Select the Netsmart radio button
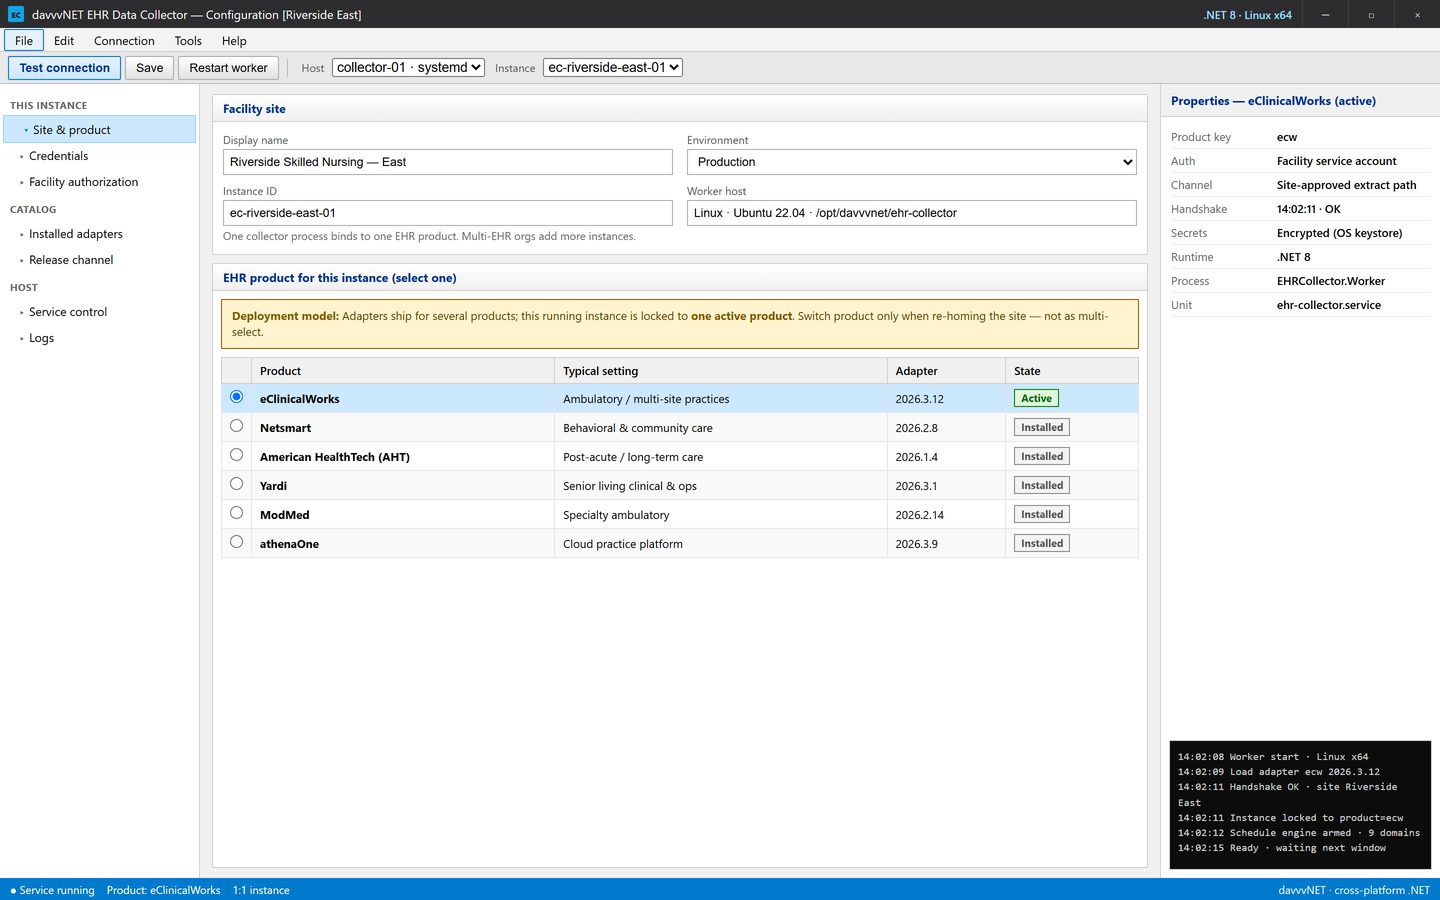Viewport: 1440px width, 900px height. [236, 426]
